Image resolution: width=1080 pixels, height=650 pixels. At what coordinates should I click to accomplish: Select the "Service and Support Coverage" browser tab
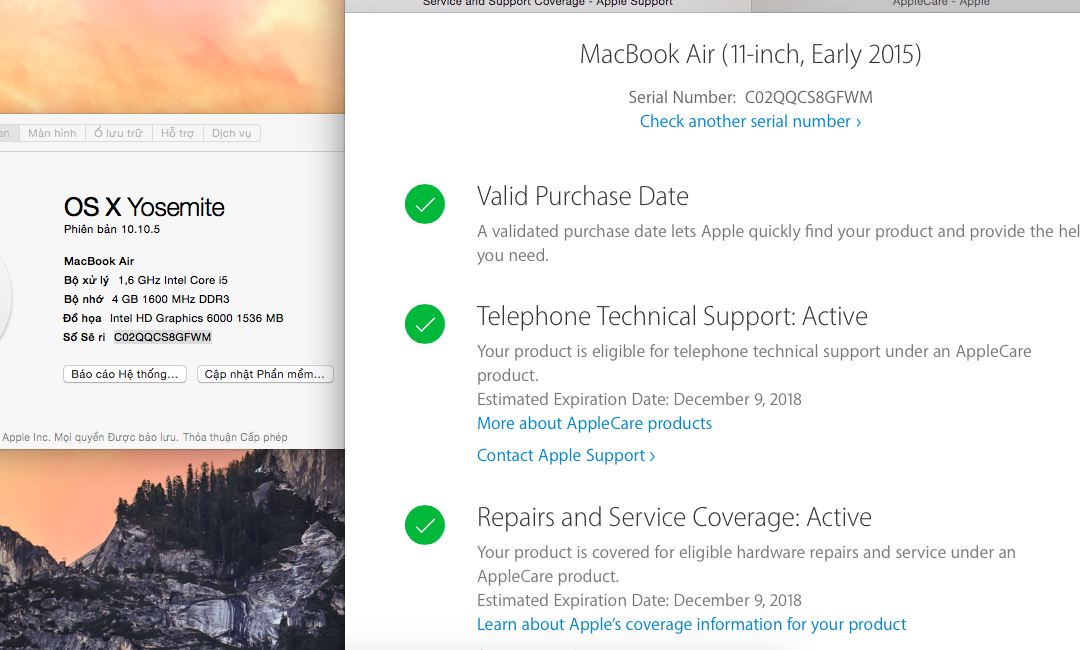(x=546, y=4)
